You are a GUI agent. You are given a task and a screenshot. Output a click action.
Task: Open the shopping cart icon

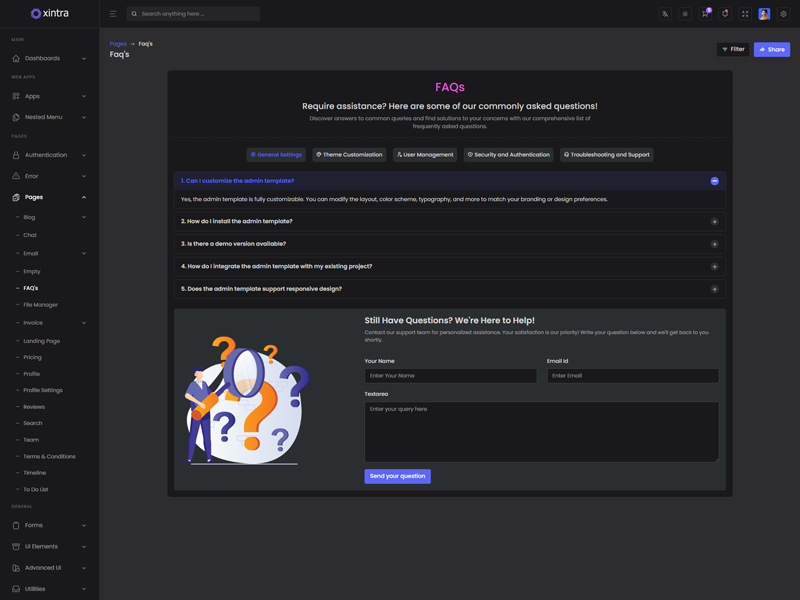(705, 14)
